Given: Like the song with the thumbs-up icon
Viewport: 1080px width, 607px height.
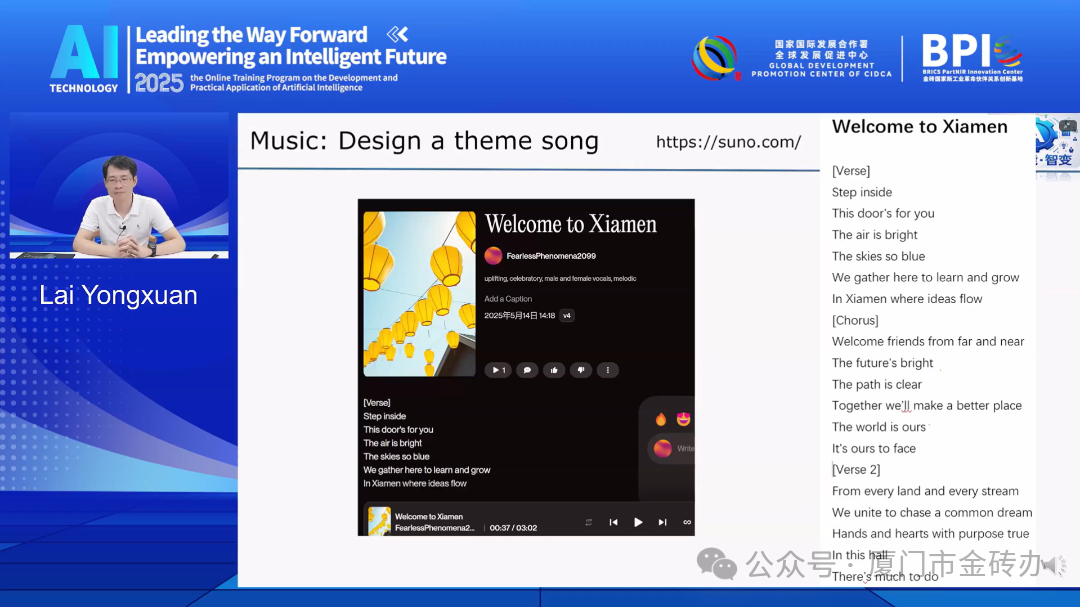Looking at the screenshot, I should (x=554, y=370).
